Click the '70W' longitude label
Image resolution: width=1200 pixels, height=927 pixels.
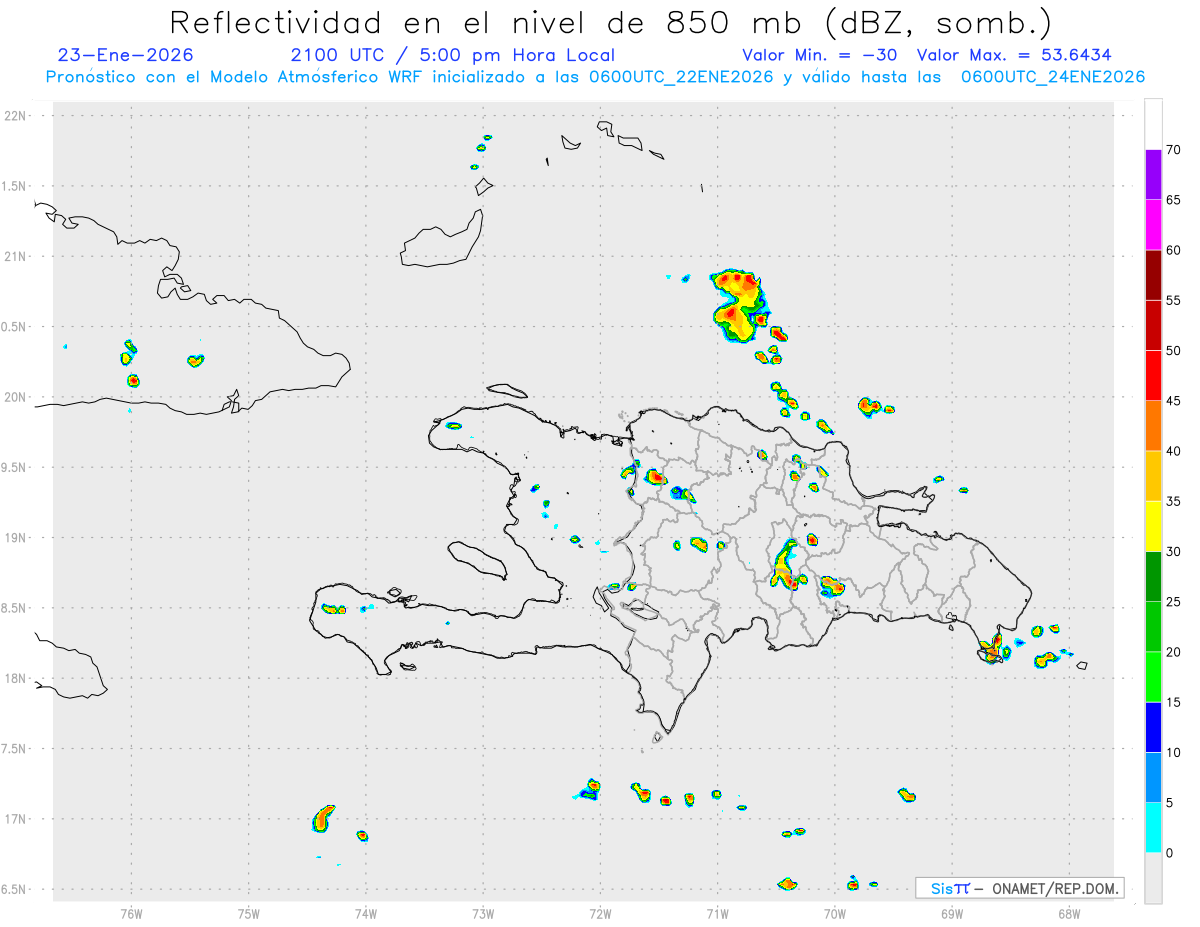click(x=834, y=913)
